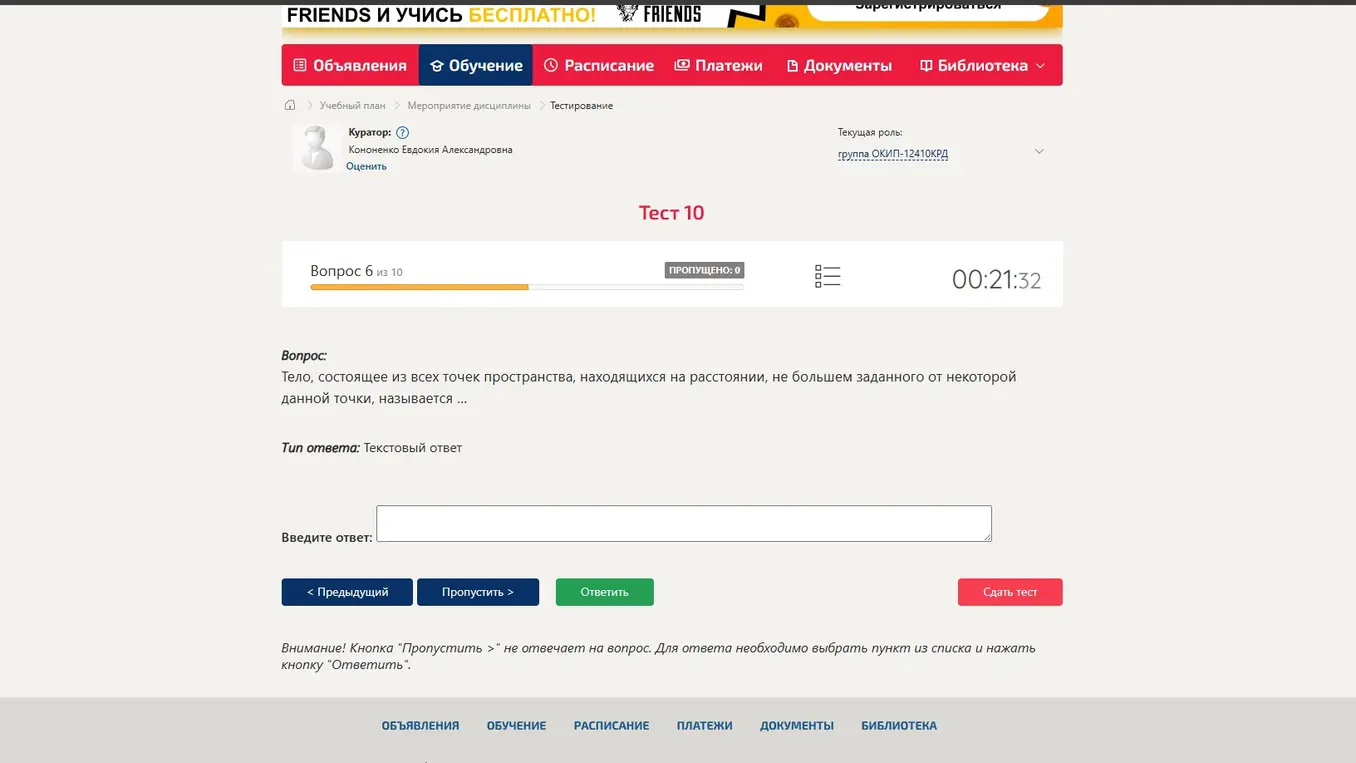Open the Объявления menu item
1356x763 pixels.
350,65
